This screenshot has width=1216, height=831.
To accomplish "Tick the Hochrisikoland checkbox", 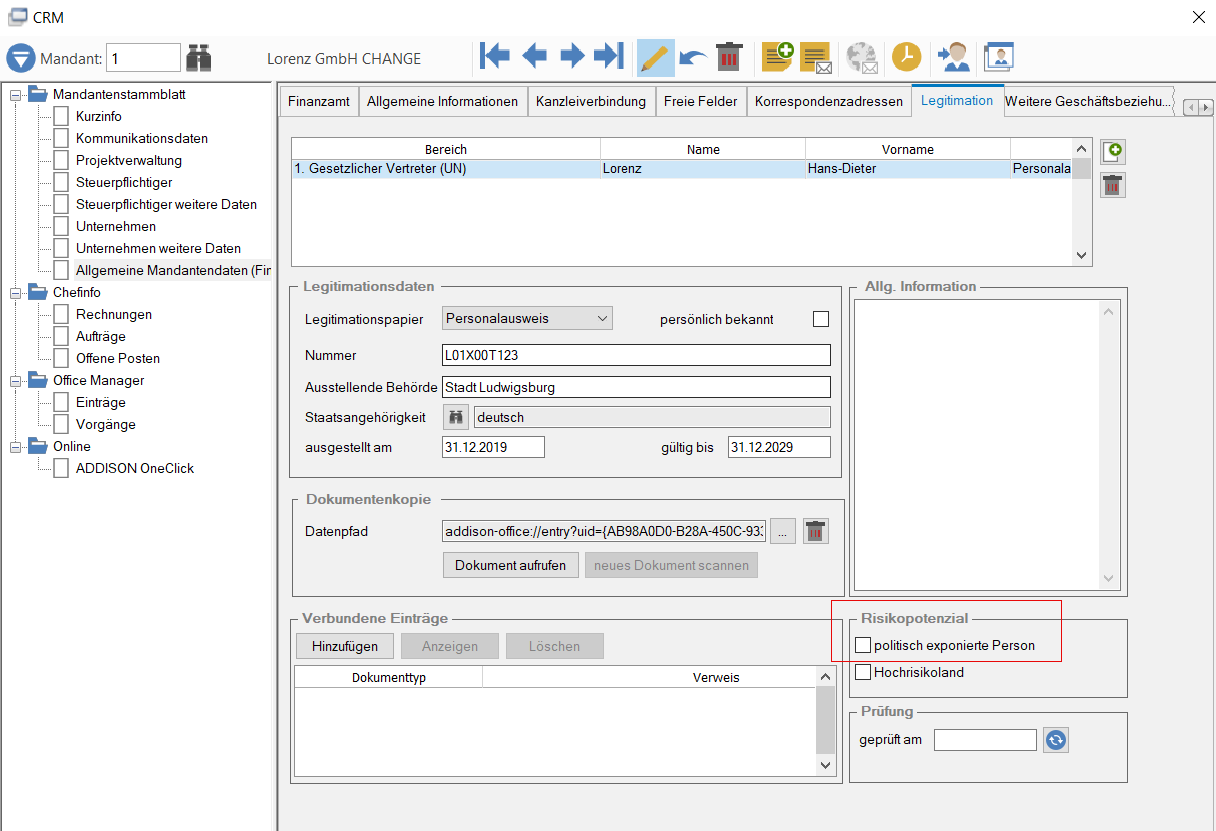I will click(x=863, y=672).
